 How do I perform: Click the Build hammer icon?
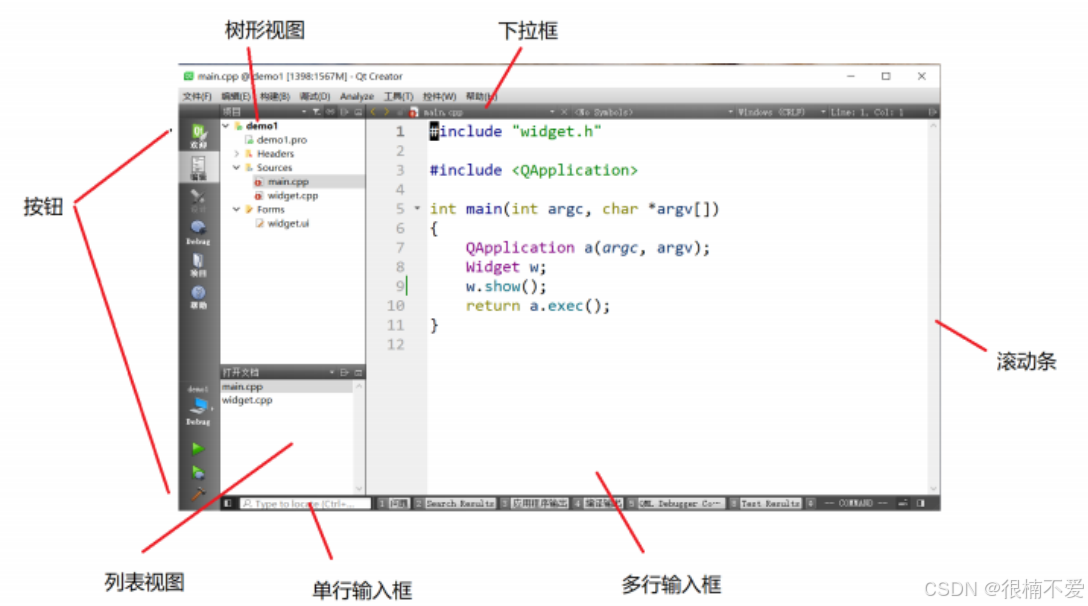tap(198, 494)
